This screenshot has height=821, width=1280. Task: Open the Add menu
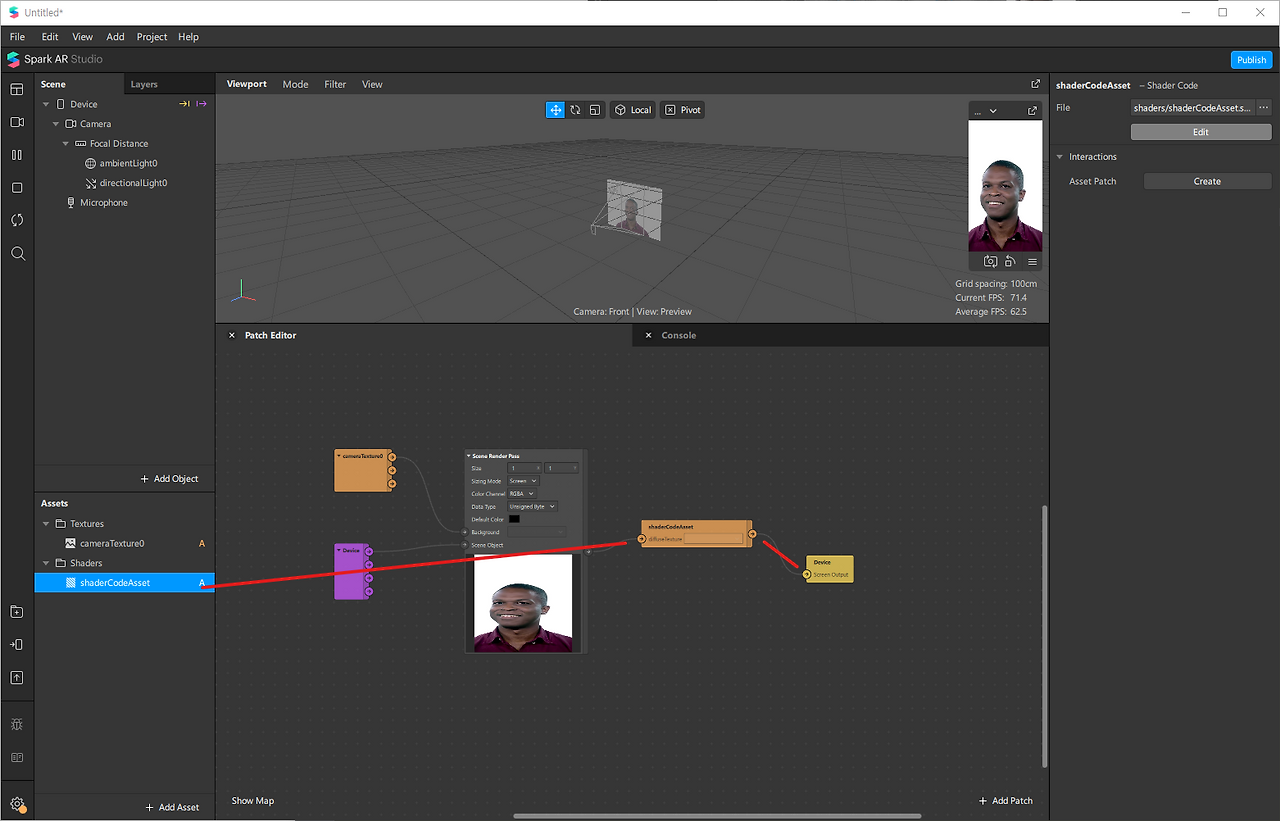point(116,37)
